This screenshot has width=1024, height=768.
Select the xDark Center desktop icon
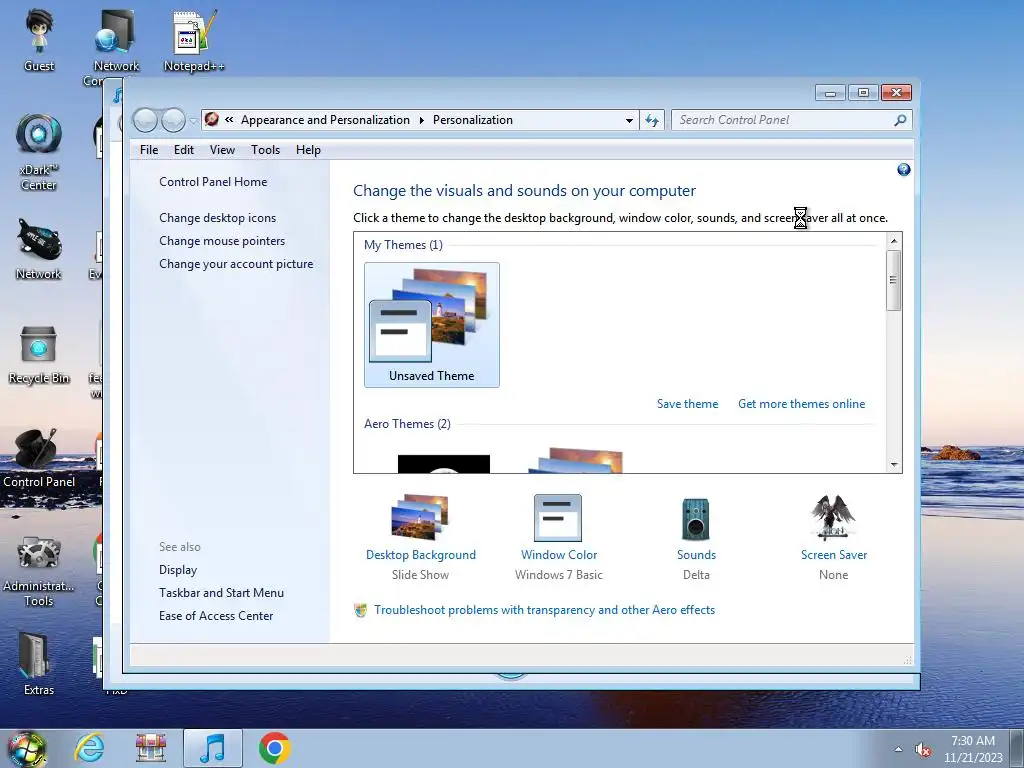point(39,152)
